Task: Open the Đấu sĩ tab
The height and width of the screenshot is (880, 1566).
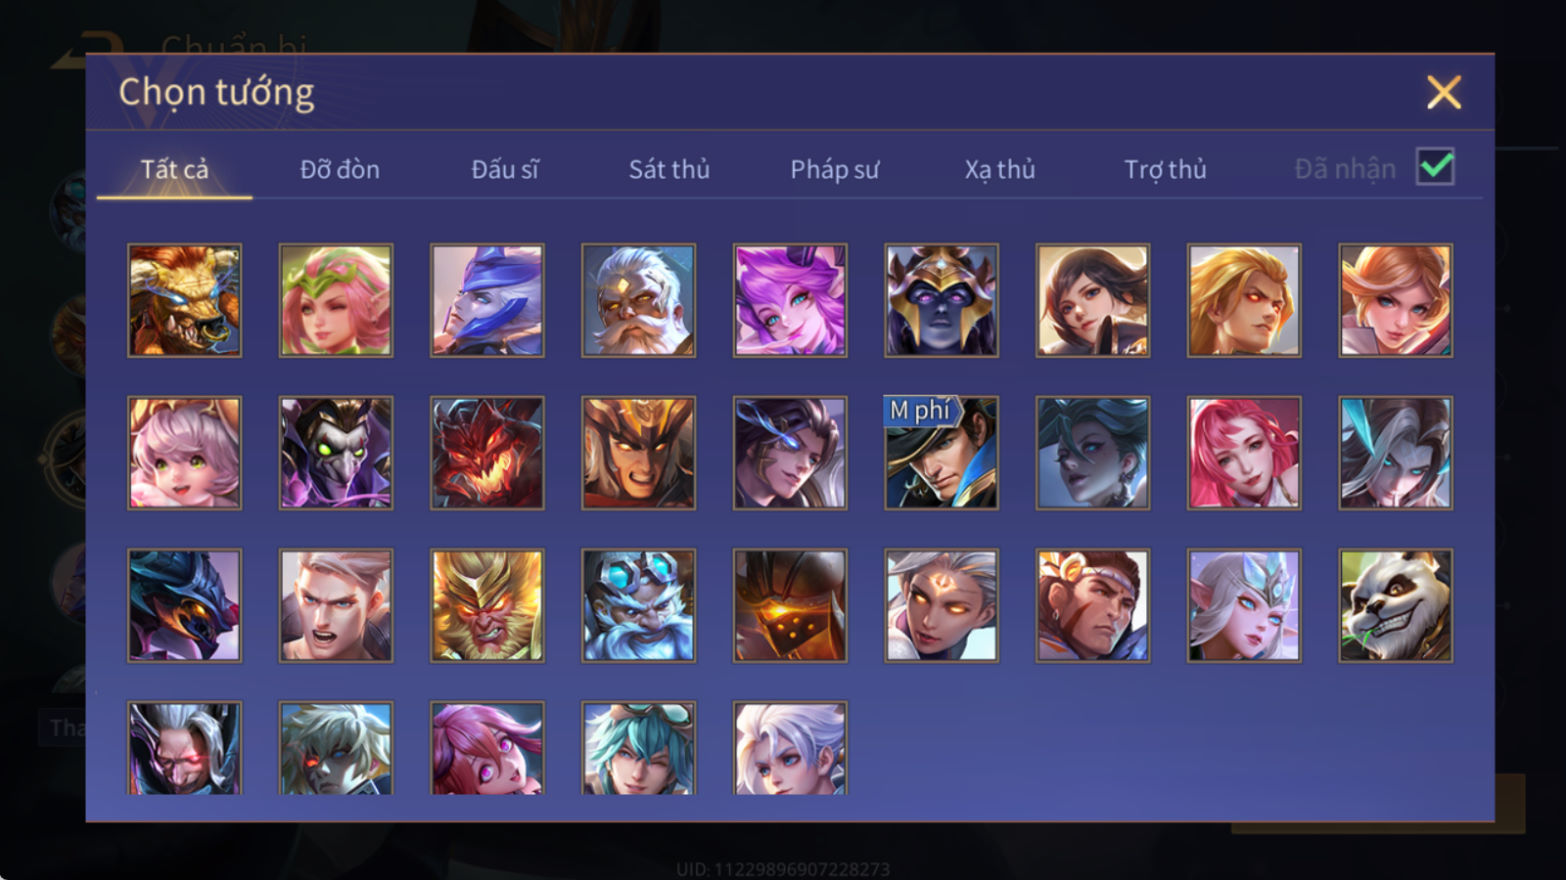Action: (505, 169)
